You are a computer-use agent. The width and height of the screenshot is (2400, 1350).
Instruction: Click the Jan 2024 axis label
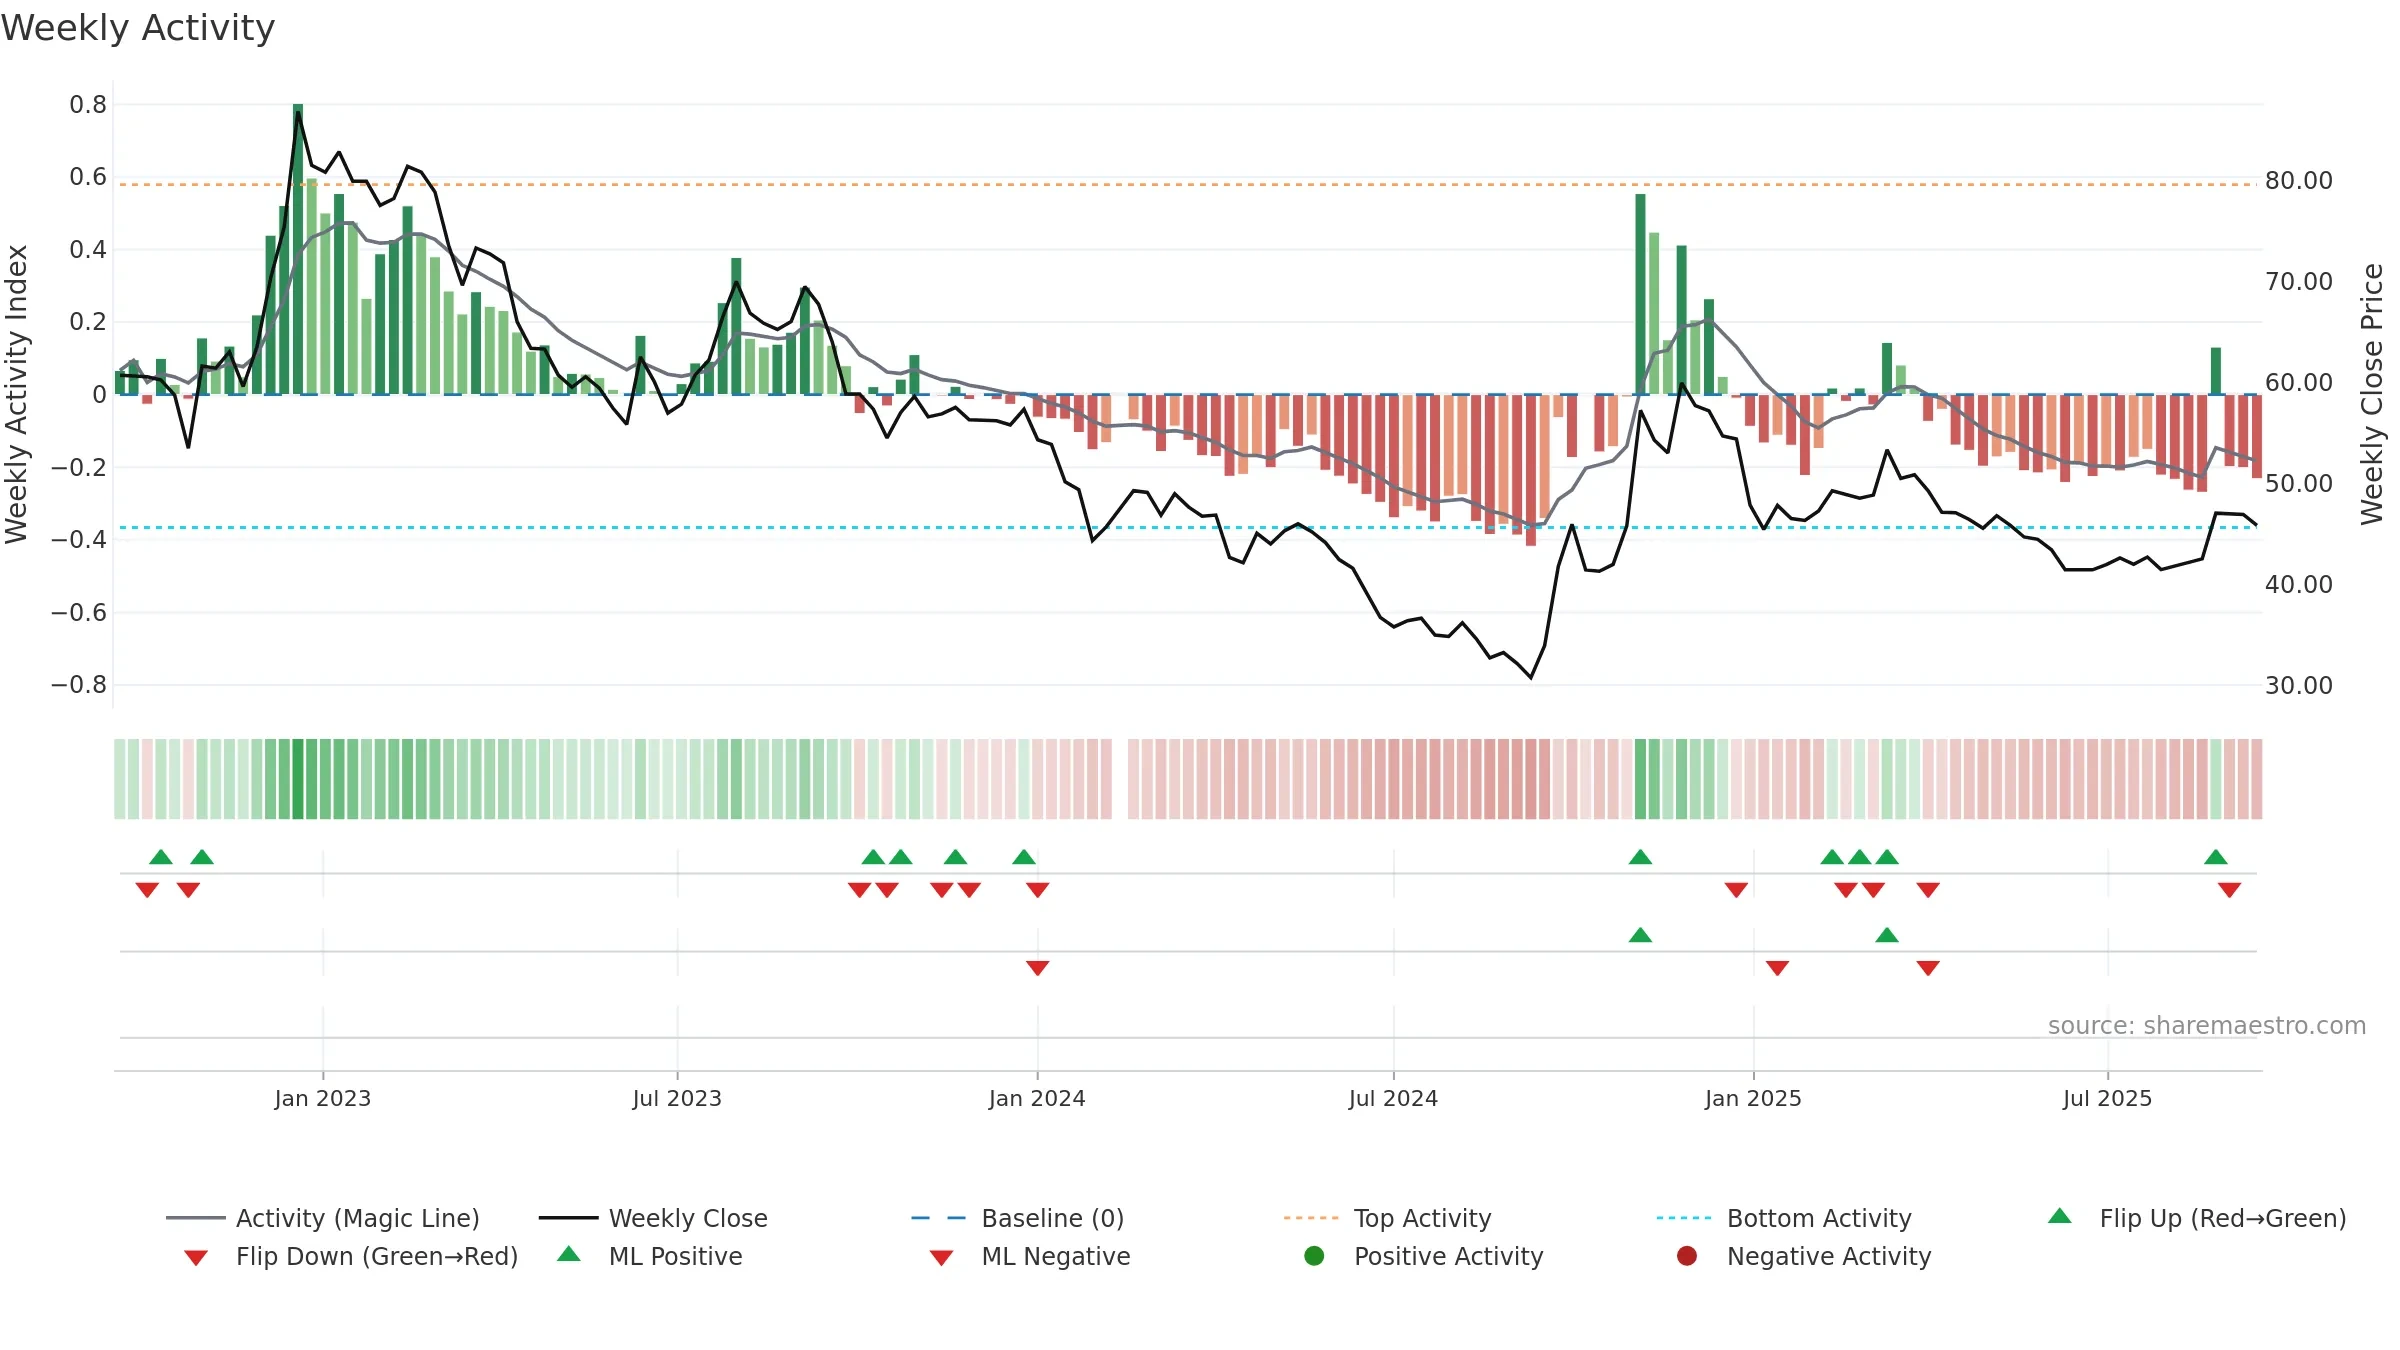(1037, 1098)
